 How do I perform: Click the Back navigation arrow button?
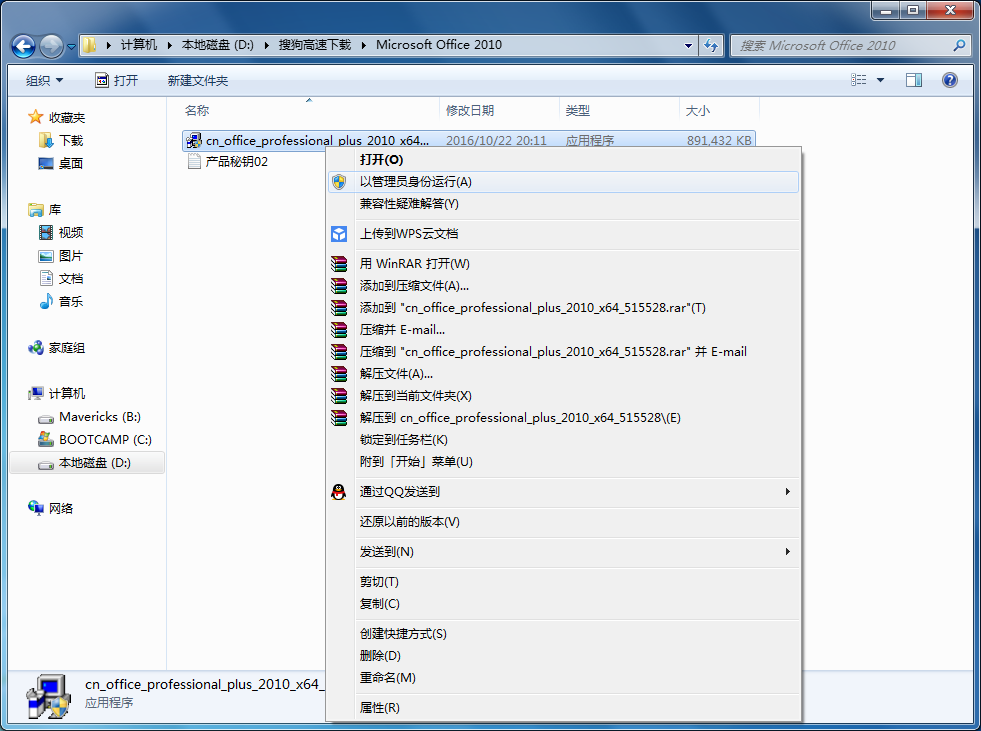pyautogui.click(x=23, y=46)
